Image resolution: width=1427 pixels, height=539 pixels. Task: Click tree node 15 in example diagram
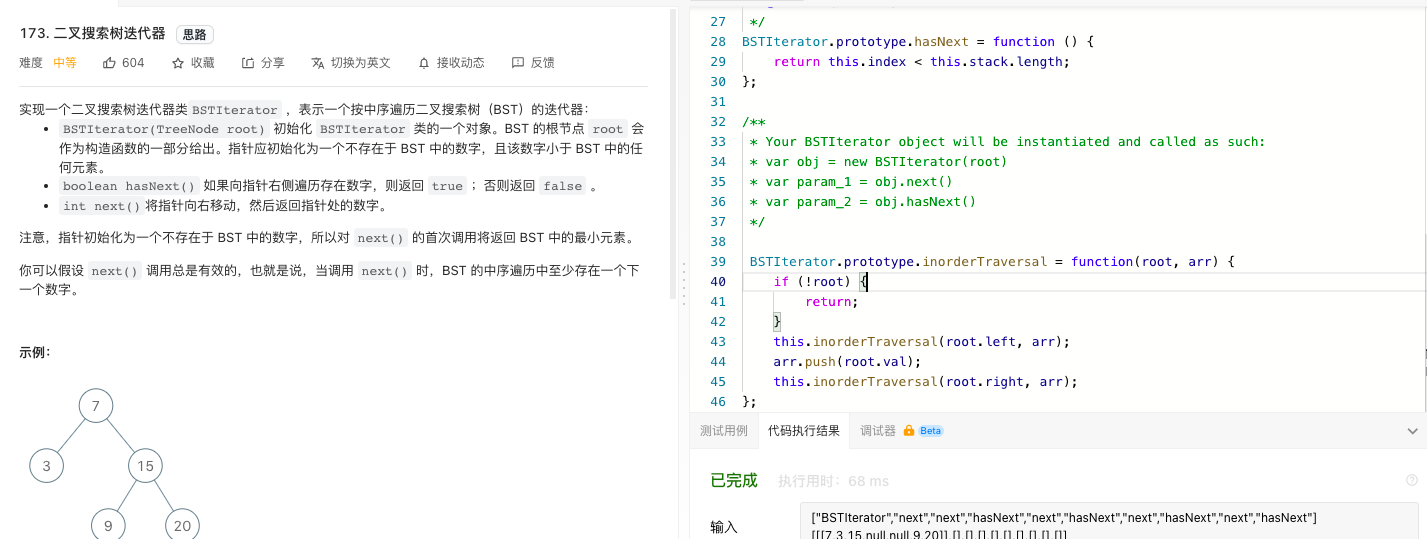coord(146,466)
